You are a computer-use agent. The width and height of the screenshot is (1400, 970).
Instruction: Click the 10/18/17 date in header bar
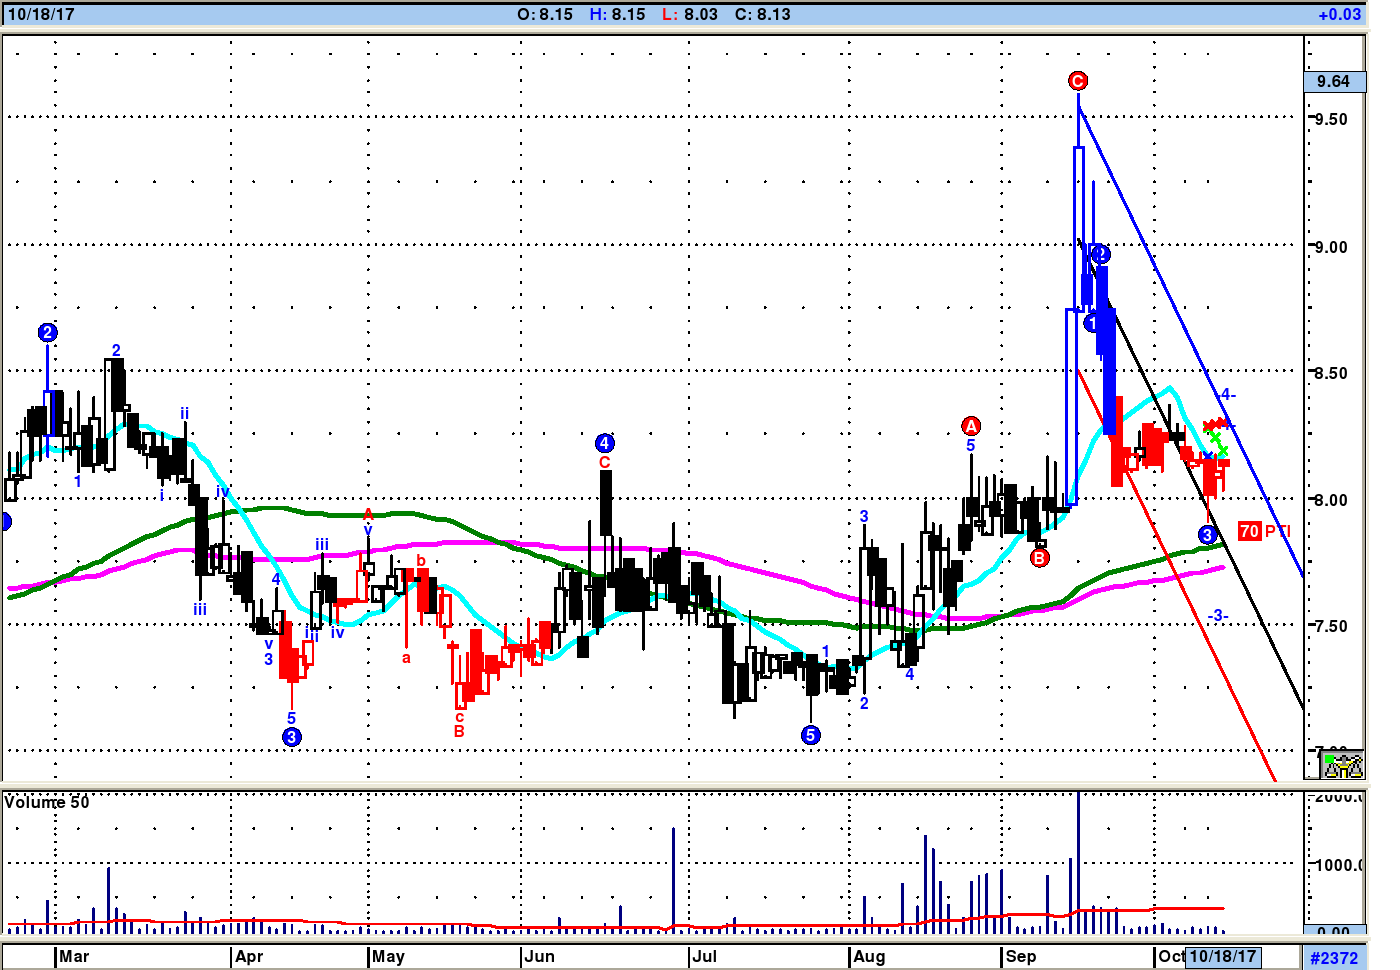[x=41, y=14]
